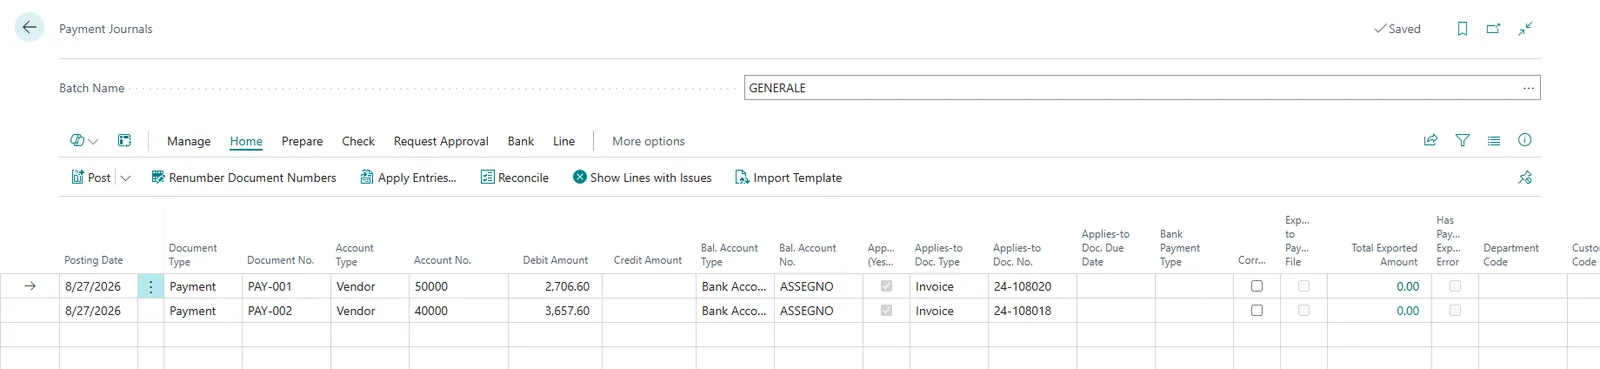This screenshot has width=1600, height=369.
Task: Open the Line menu
Action: pyautogui.click(x=564, y=141)
